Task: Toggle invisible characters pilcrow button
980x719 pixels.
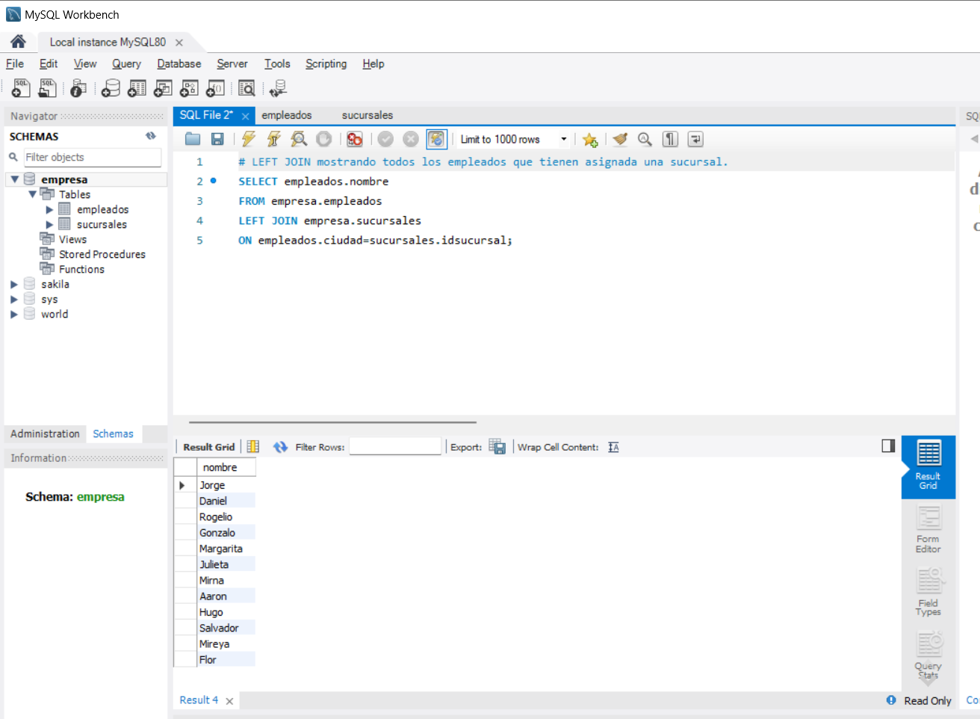Action: pyautogui.click(x=670, y=139)
